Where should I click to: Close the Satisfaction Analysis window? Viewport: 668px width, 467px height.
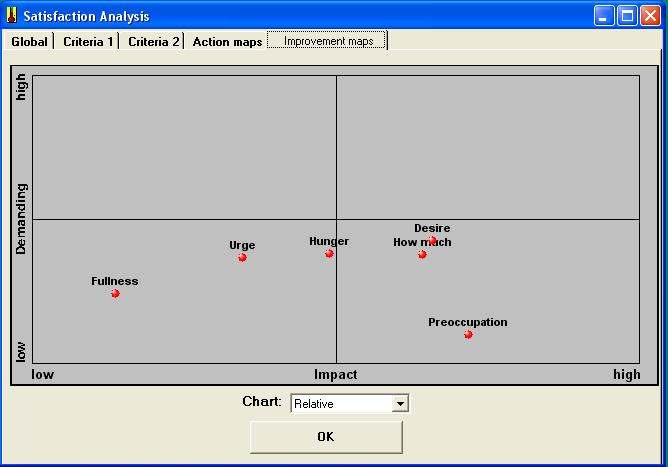[651, 16]
